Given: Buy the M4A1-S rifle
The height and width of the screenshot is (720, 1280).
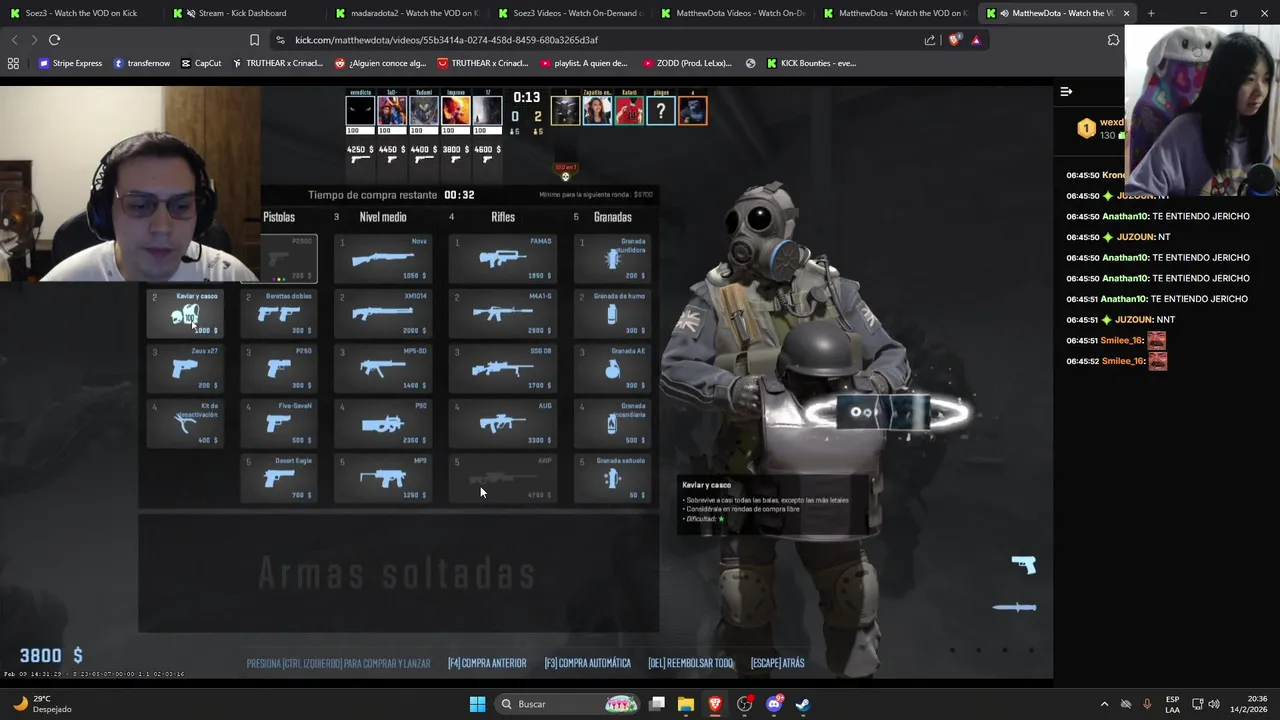Looking at the screenshot, I should (x=503, y=313).
